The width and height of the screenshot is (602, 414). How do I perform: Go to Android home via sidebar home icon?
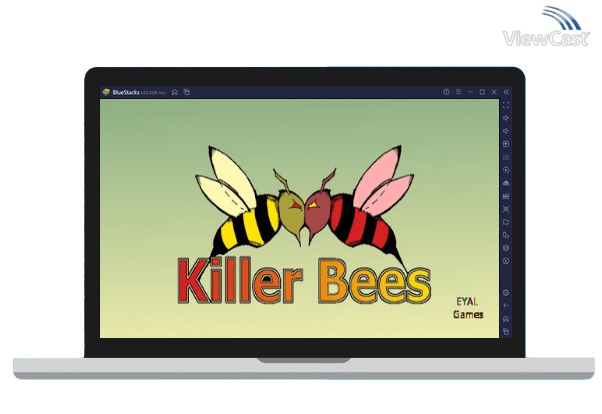coord(506,319)
